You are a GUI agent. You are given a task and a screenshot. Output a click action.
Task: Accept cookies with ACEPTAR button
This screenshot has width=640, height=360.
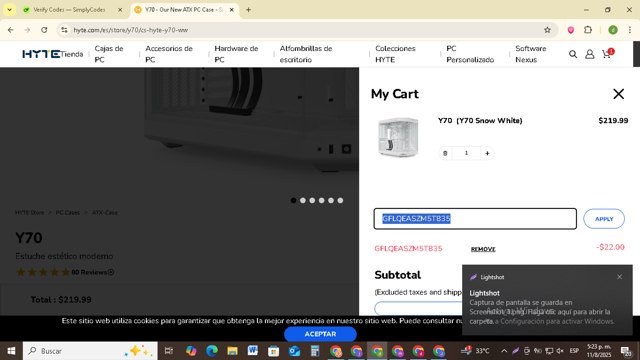pyautogui.click(x=320, y=334)
